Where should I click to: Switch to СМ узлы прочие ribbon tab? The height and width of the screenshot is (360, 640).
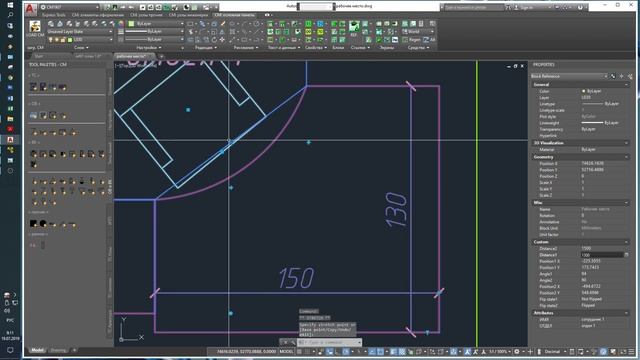(146, 15)
